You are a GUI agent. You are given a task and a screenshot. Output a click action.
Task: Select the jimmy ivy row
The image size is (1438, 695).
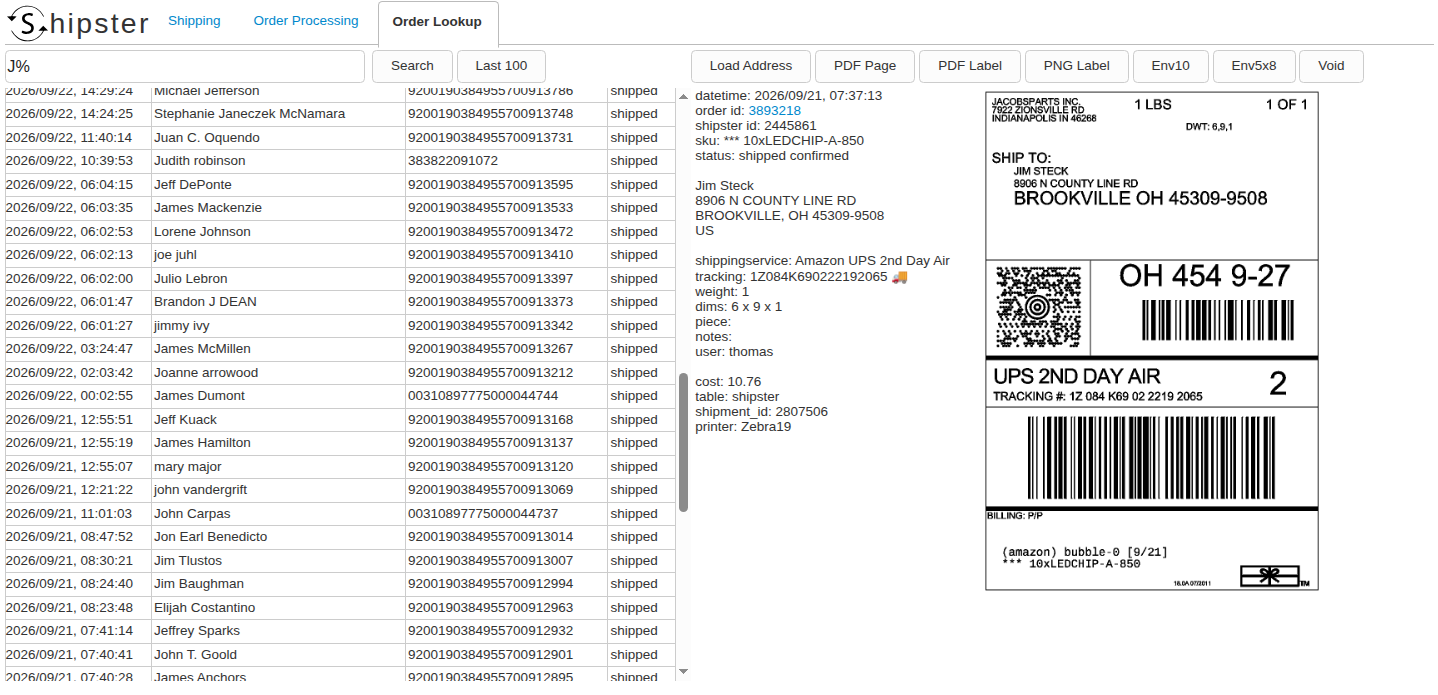(340, 326)
